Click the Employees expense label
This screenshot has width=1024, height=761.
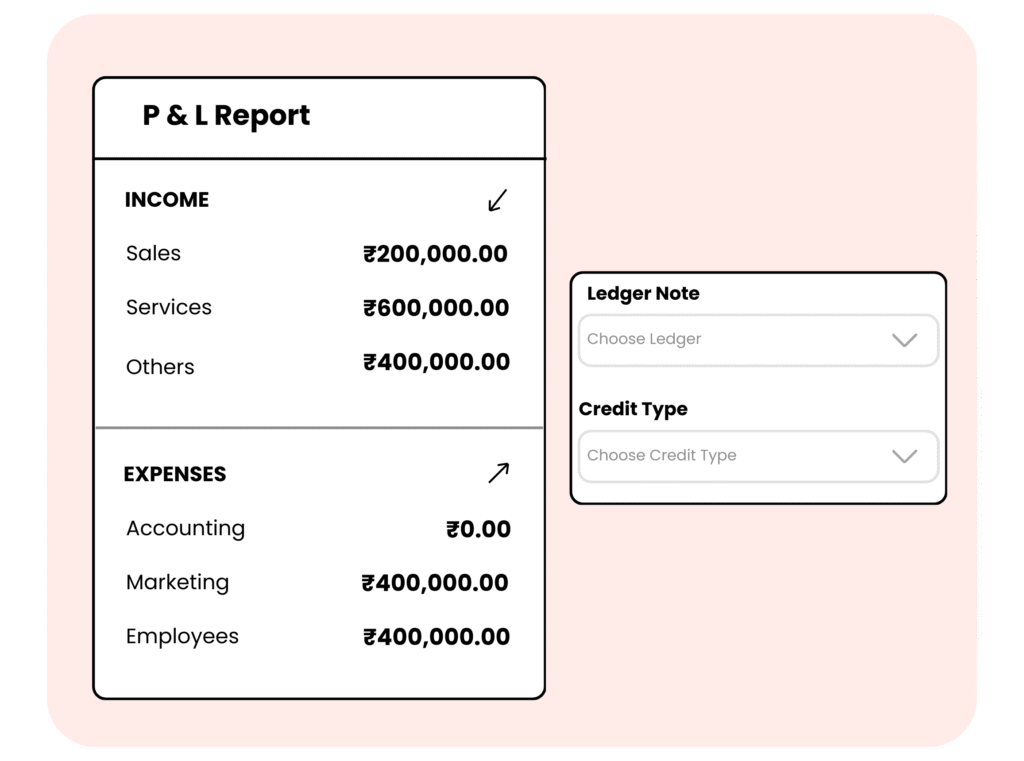tap(182, 636)
